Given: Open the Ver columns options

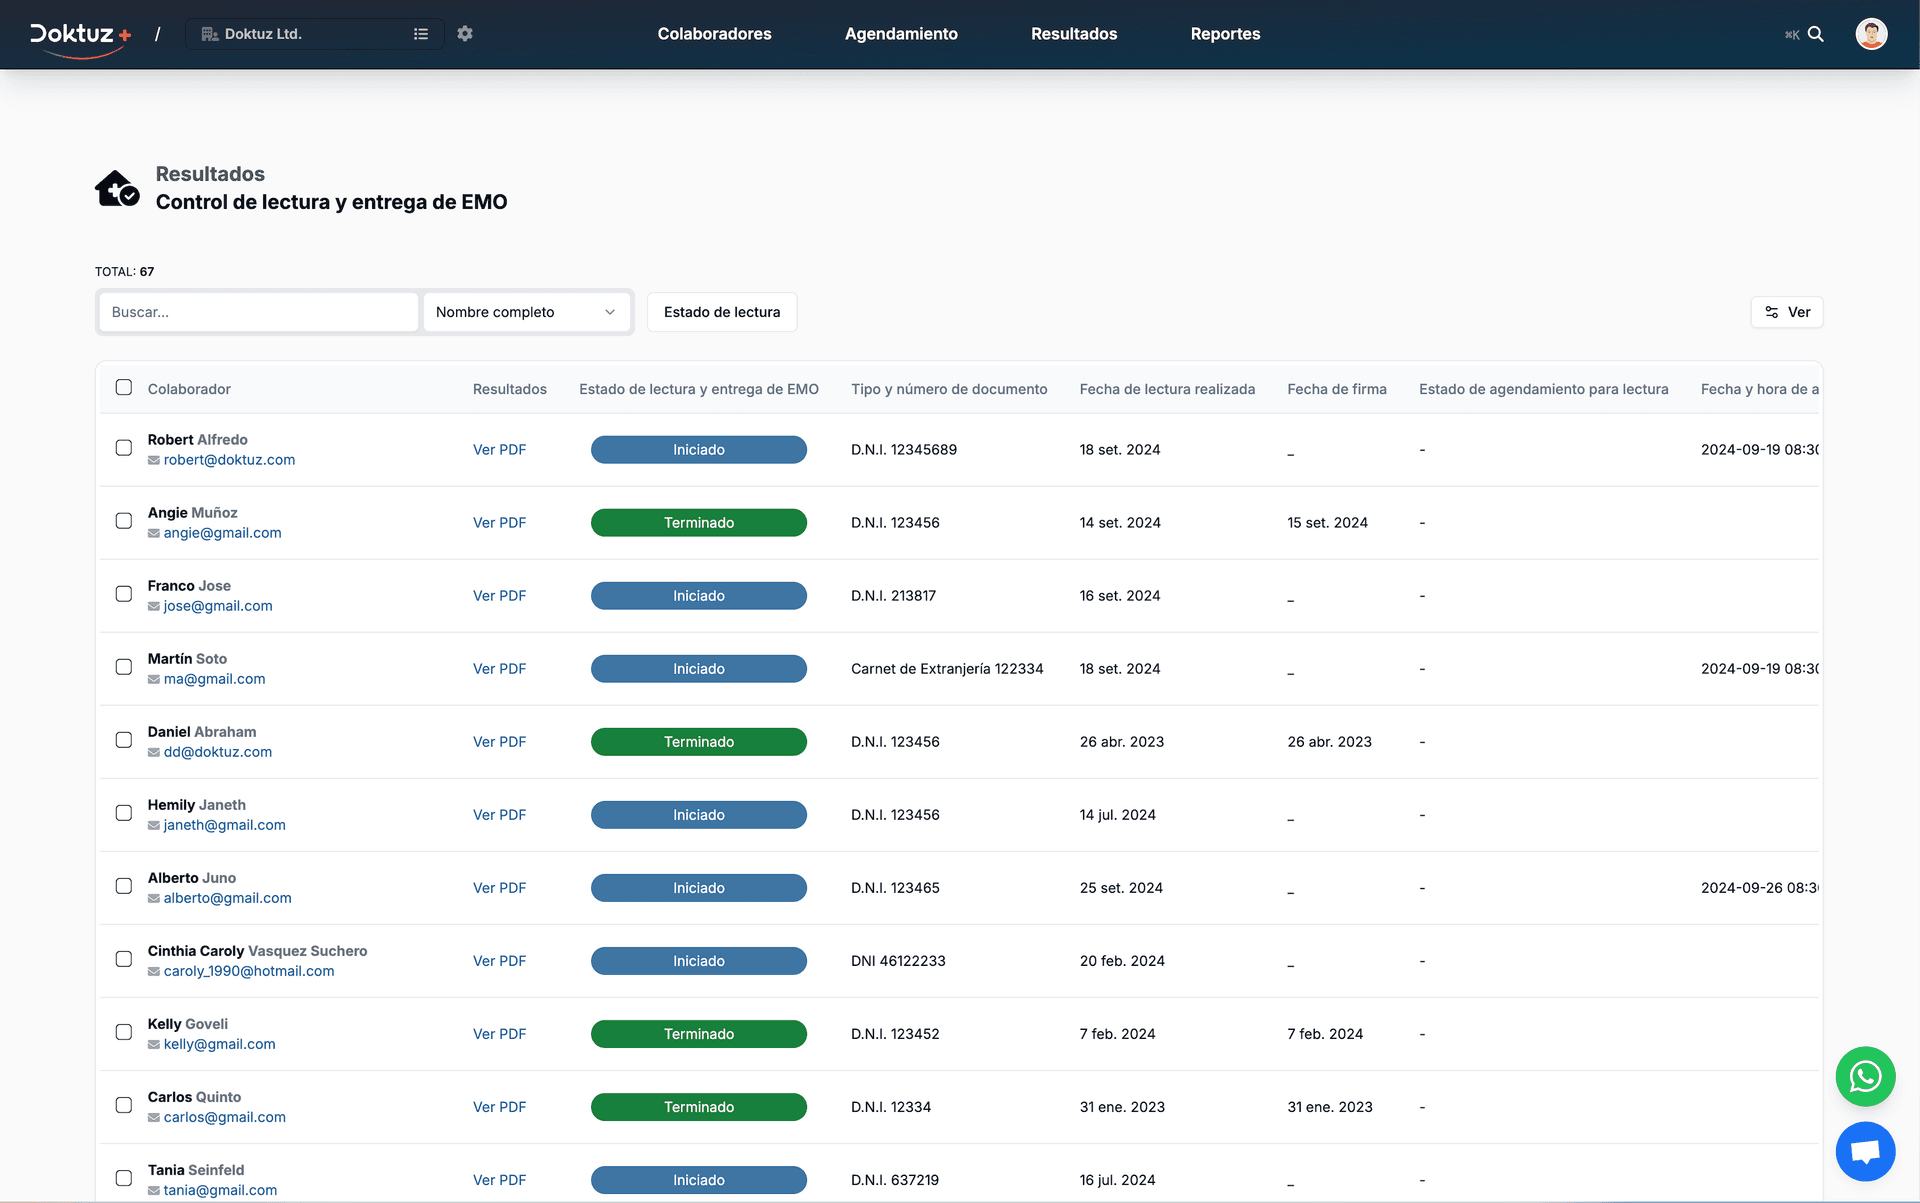Looking at the screenshot, I should (x=1787, y=312).
